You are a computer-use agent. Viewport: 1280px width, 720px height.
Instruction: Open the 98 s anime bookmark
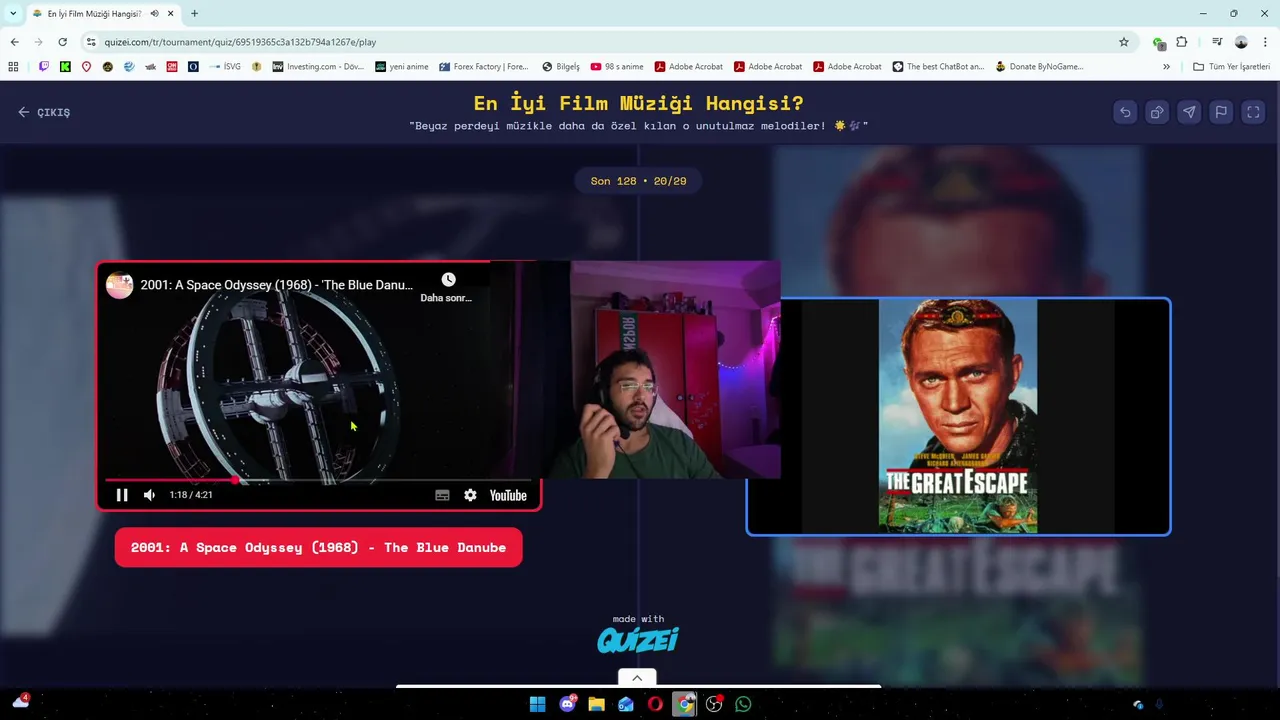(617, 67)
